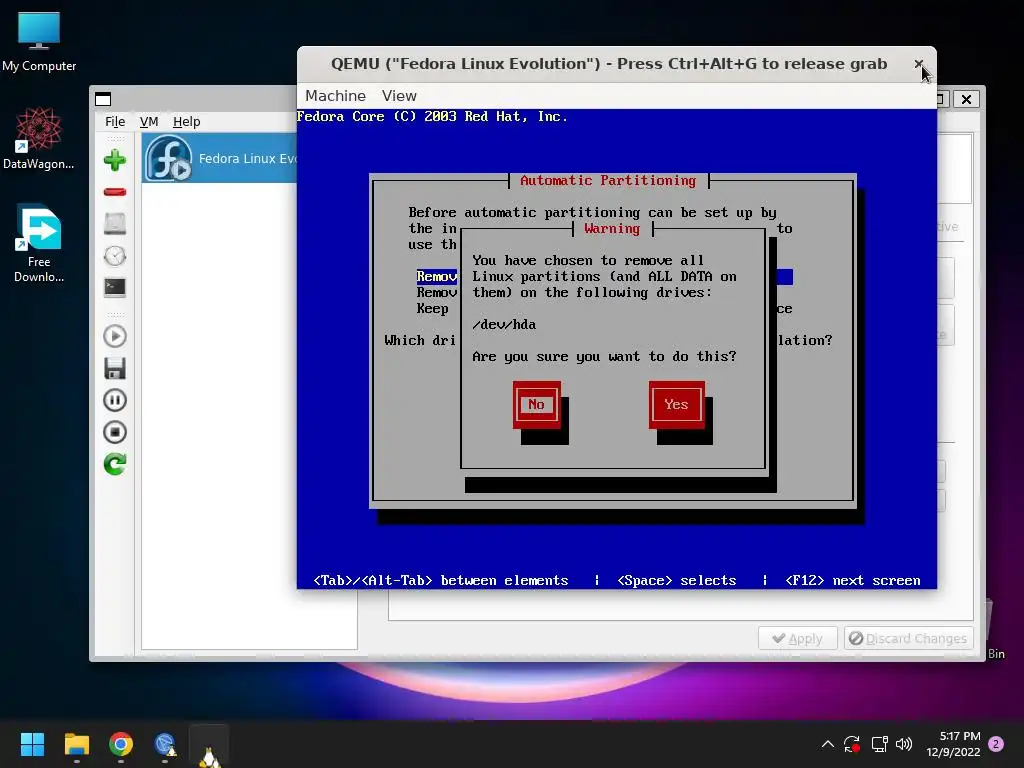This screenshot has width=1024, height=768.
Task: Stop the VM with the stop icon
Action: pyautogui.click(x=115, y=432)
